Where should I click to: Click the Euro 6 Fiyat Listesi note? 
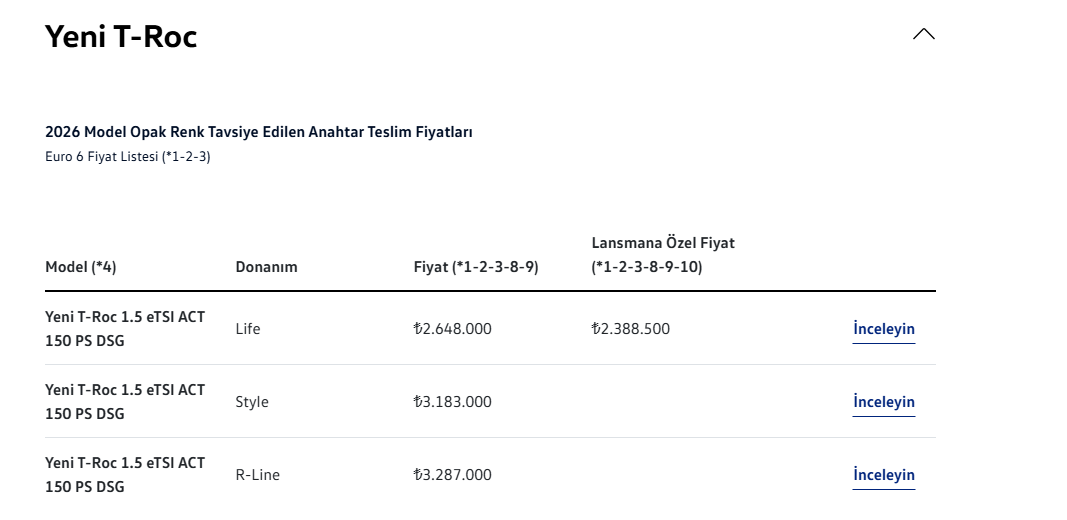(x=127, y=157)
